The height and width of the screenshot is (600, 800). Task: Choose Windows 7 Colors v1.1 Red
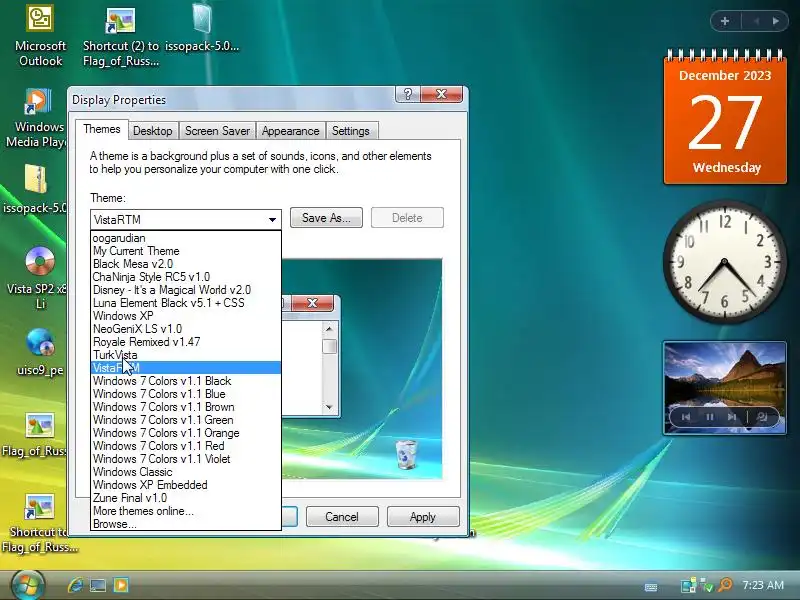point(186,446)
